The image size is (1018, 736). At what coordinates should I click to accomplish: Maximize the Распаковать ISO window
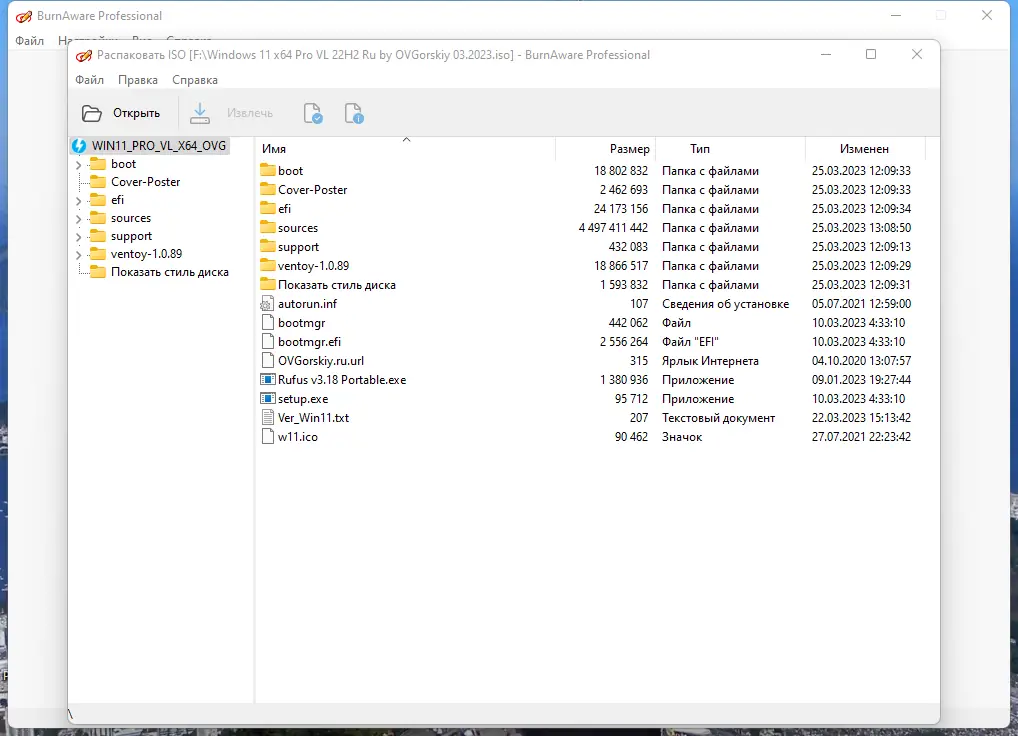pyautogui.click(x=871, y=55)
